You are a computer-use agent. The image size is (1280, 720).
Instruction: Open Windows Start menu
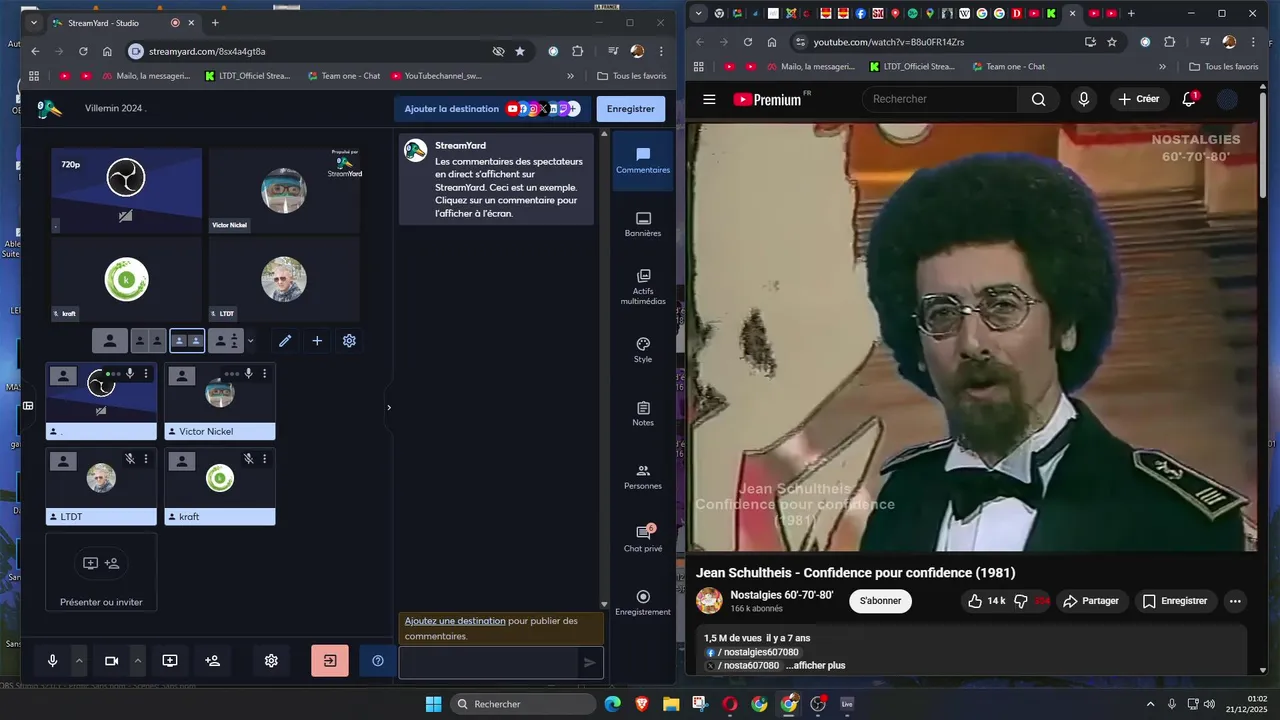tap(433, 704)
